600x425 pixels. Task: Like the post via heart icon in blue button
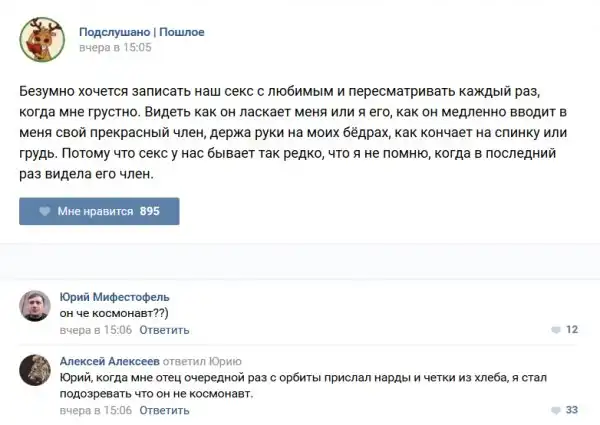point(45,212)
